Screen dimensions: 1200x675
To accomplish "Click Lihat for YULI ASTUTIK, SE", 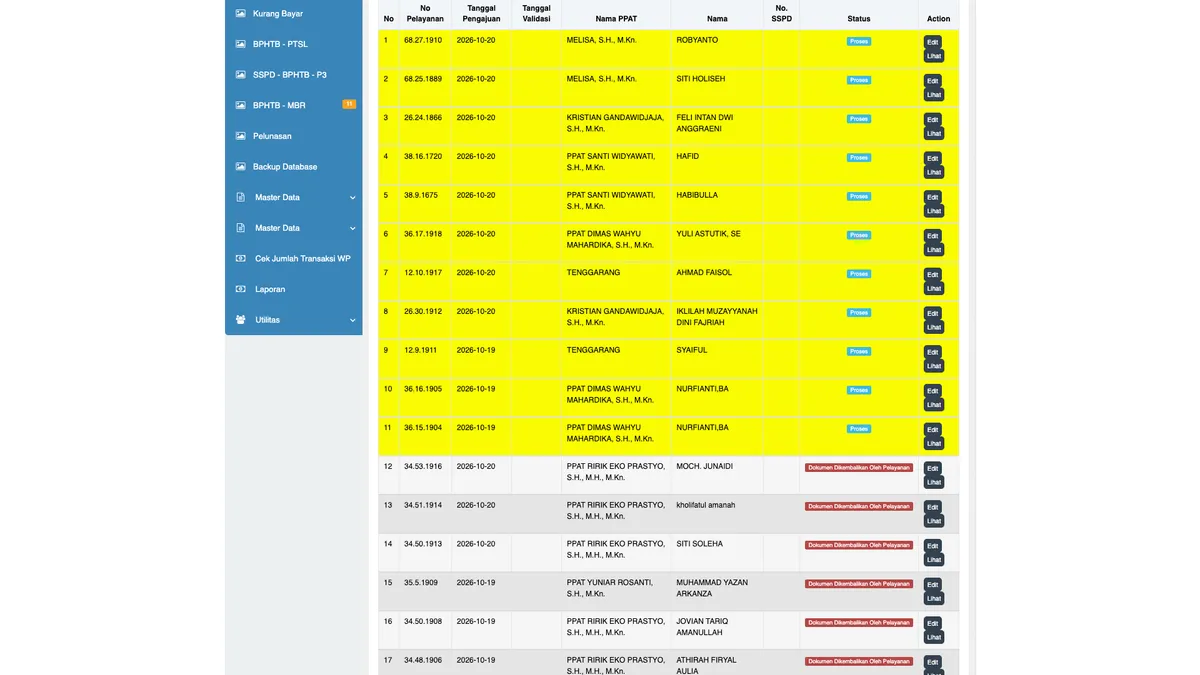I will click(x=934, y=250).
